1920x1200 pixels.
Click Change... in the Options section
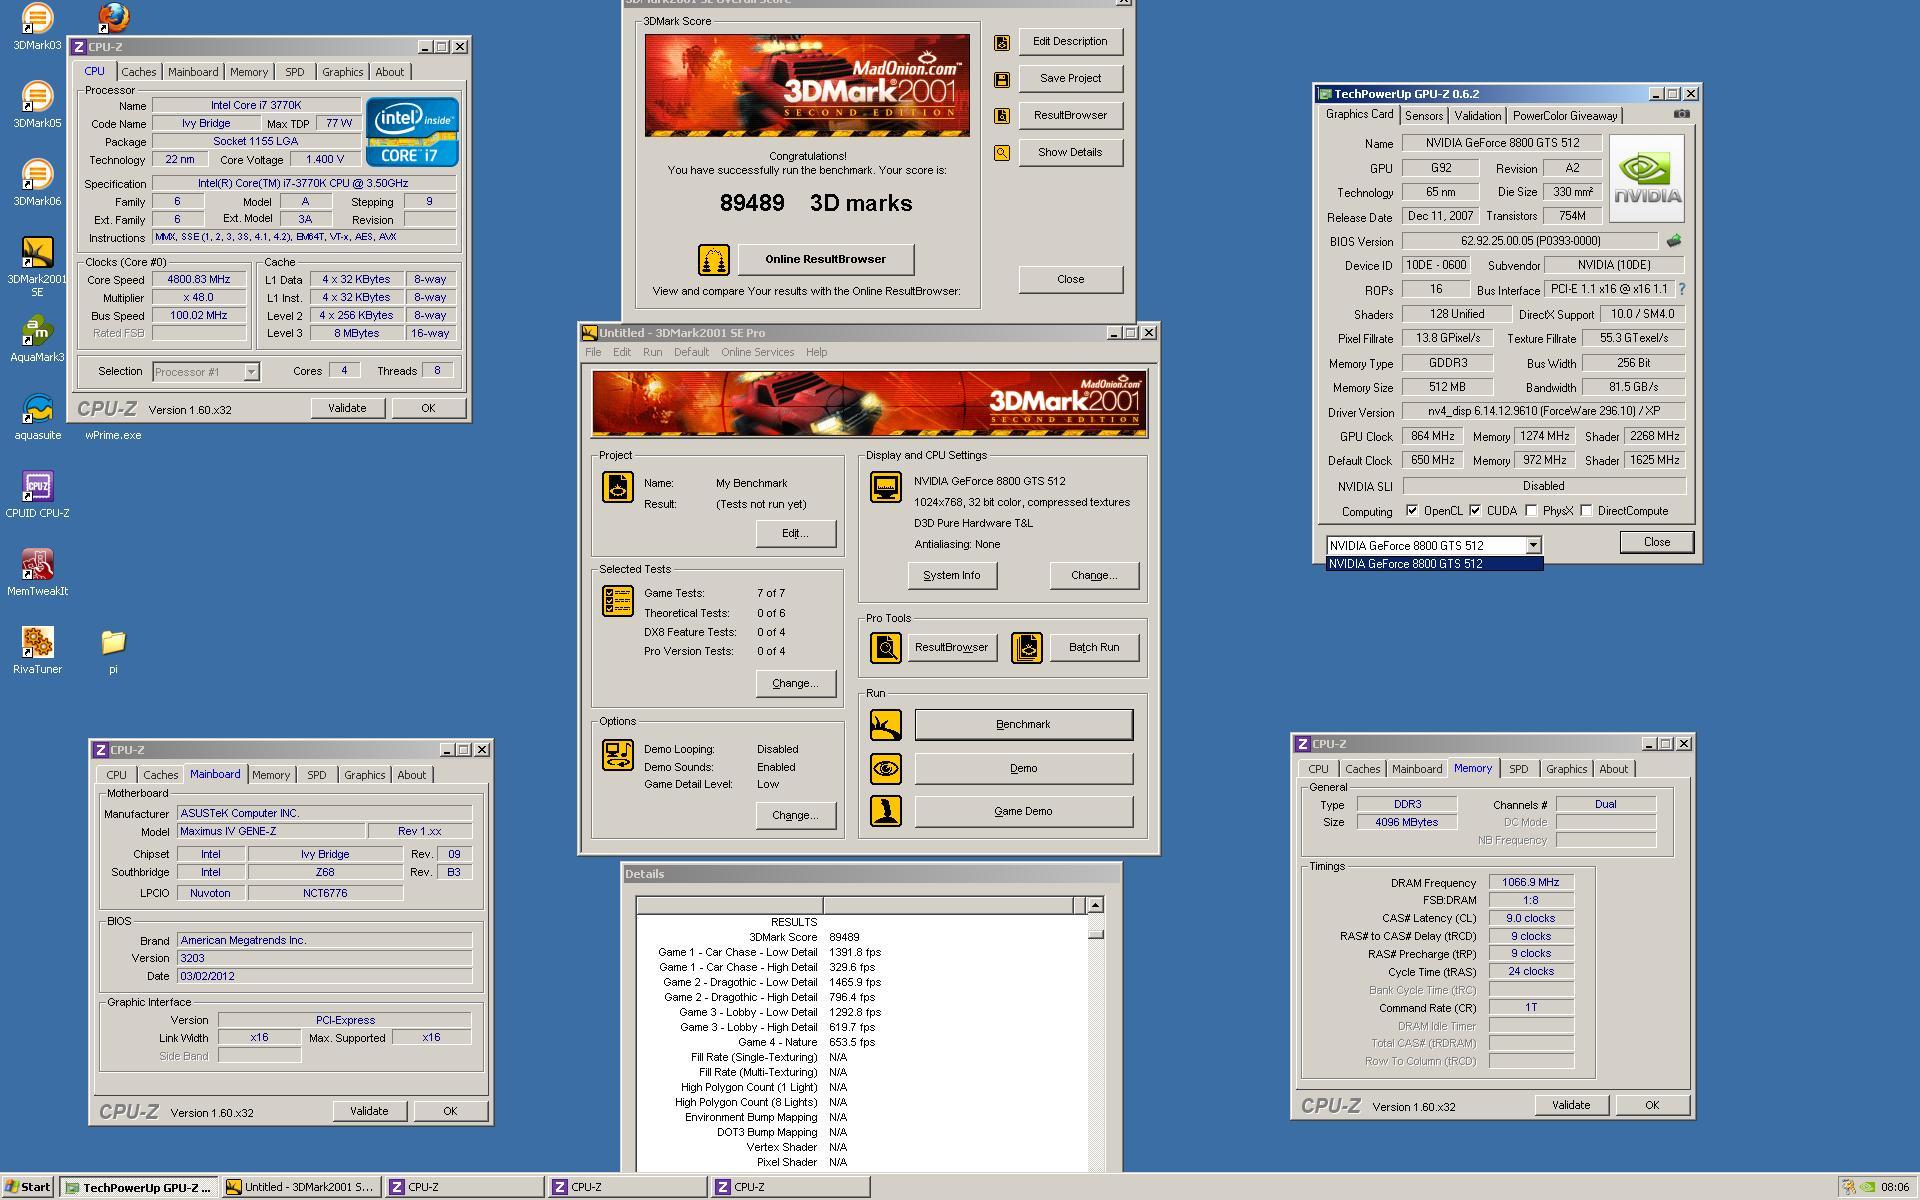pyautogui.click(x=795, y=816)
